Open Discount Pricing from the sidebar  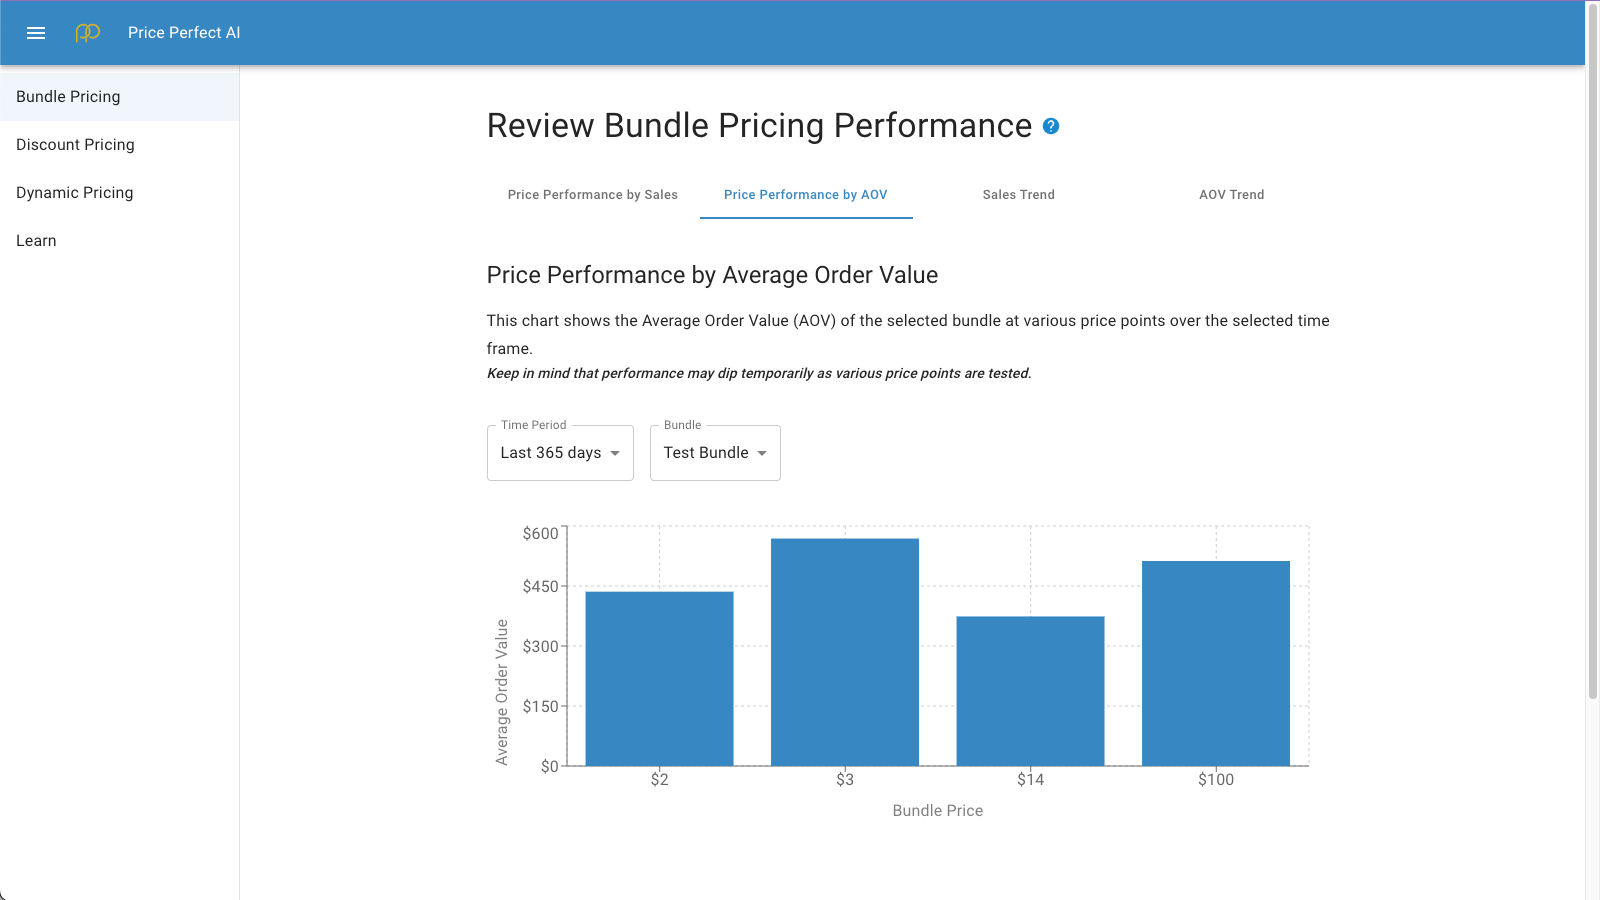[x=74, y=144]
